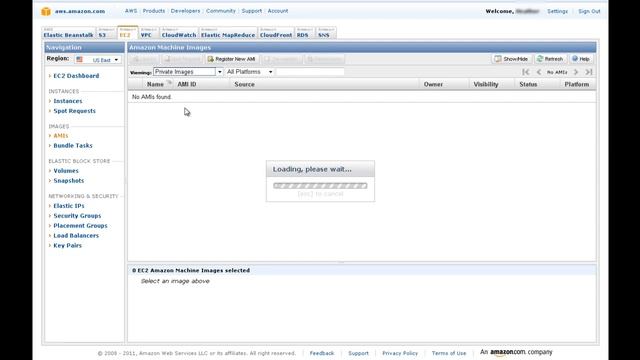
Task: Open Key Pairs in navigation
Action: (x=68, y=246)
